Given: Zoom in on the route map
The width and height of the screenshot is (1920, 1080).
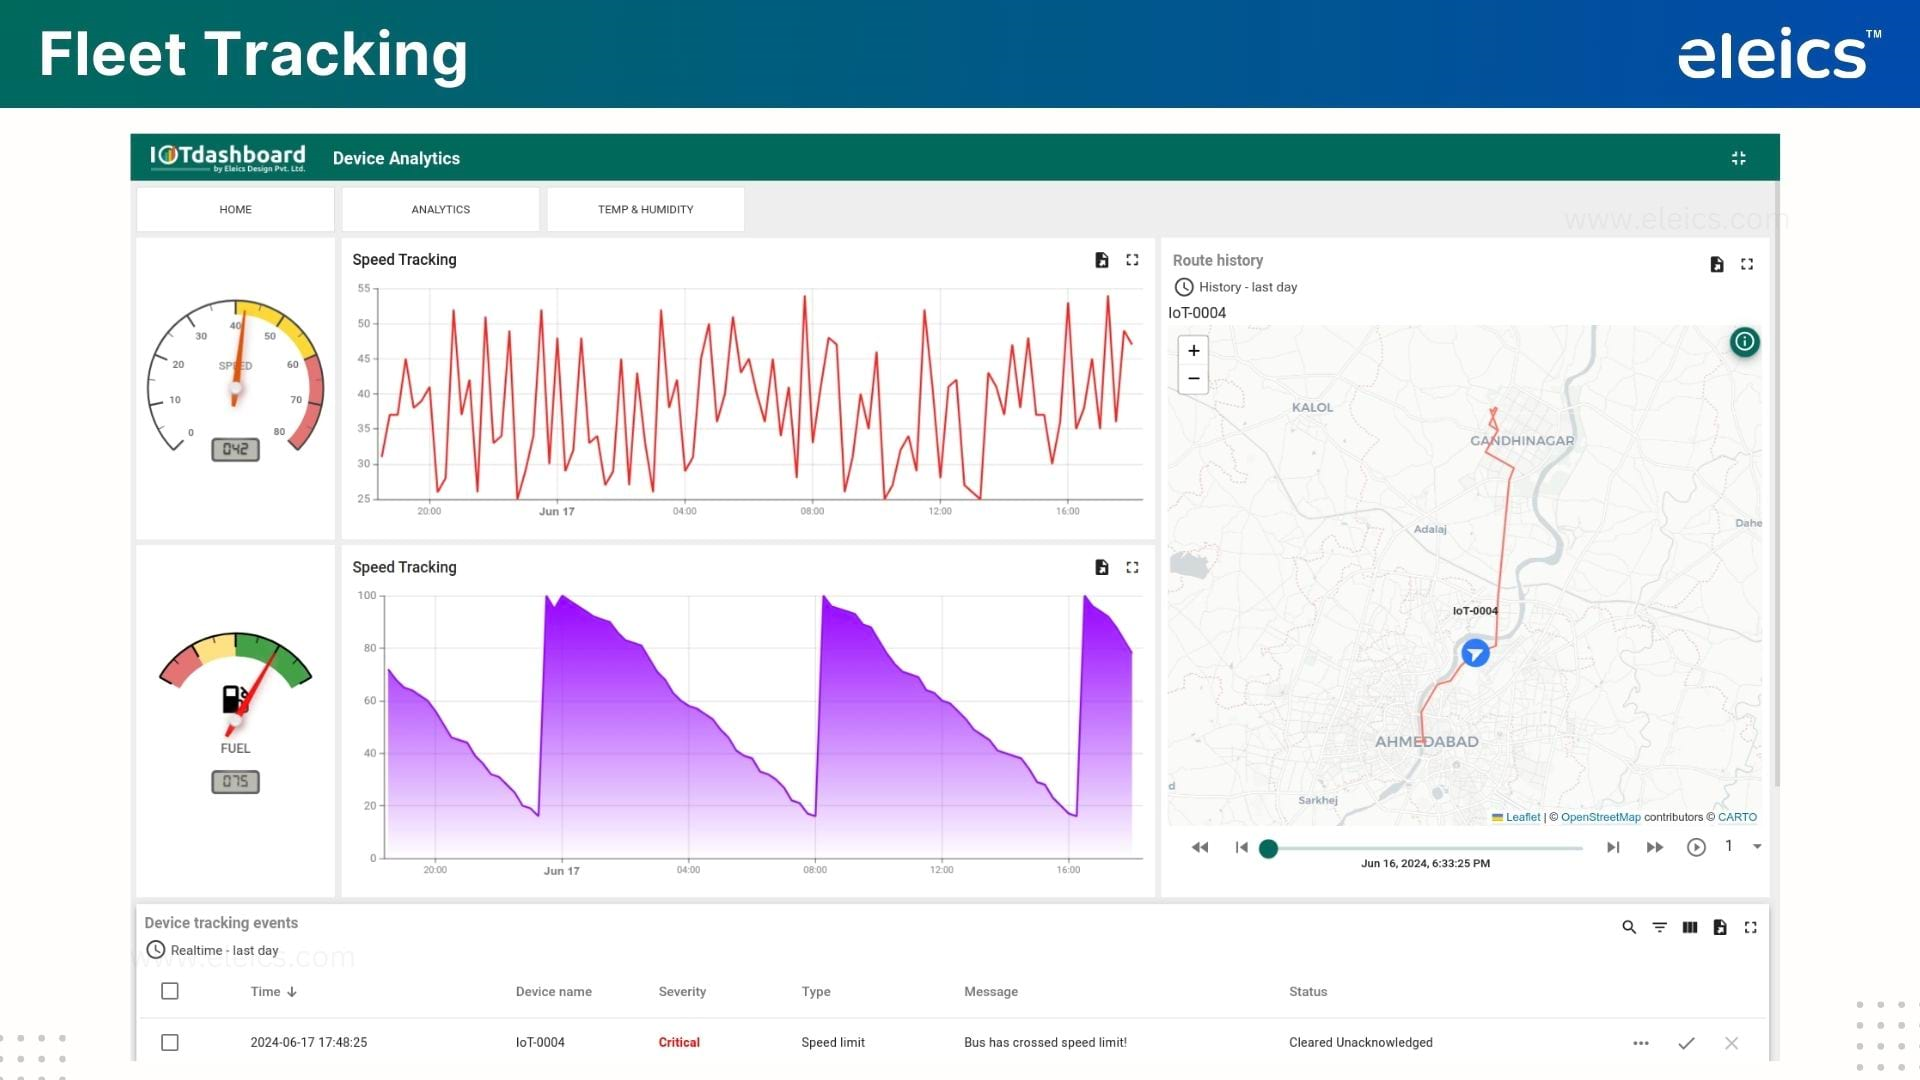Looking at the screenshot, I should coord(1193,351).
